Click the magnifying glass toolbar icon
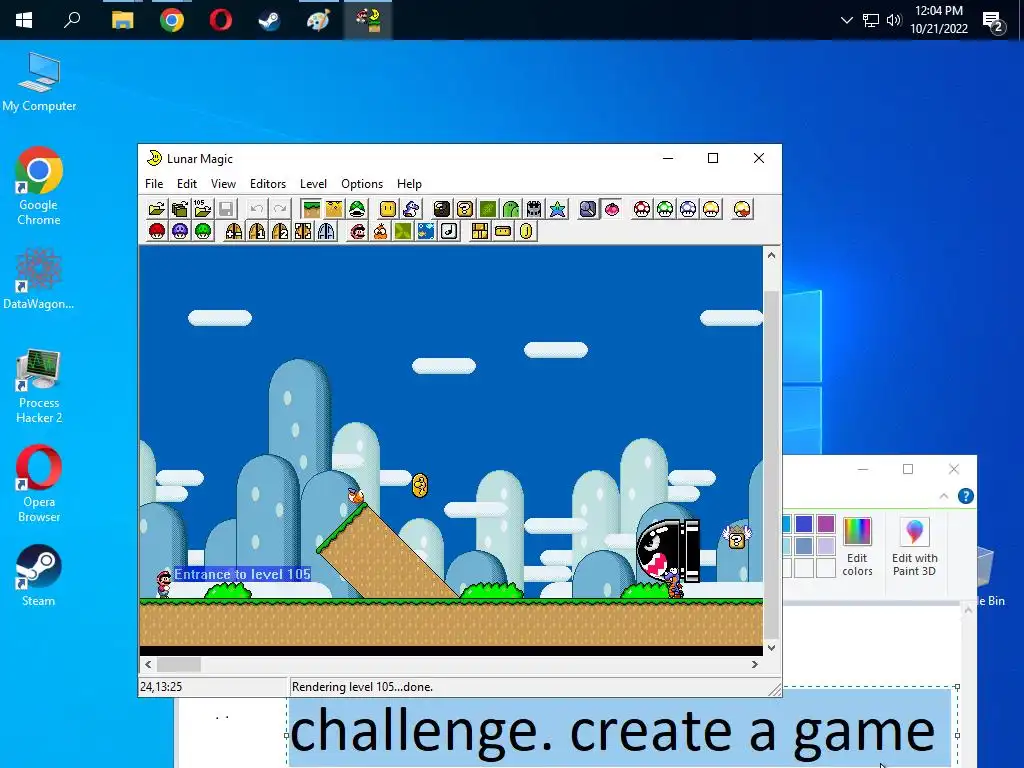The width and height of the screenshot is (1024, 768). tap(588, 209)
